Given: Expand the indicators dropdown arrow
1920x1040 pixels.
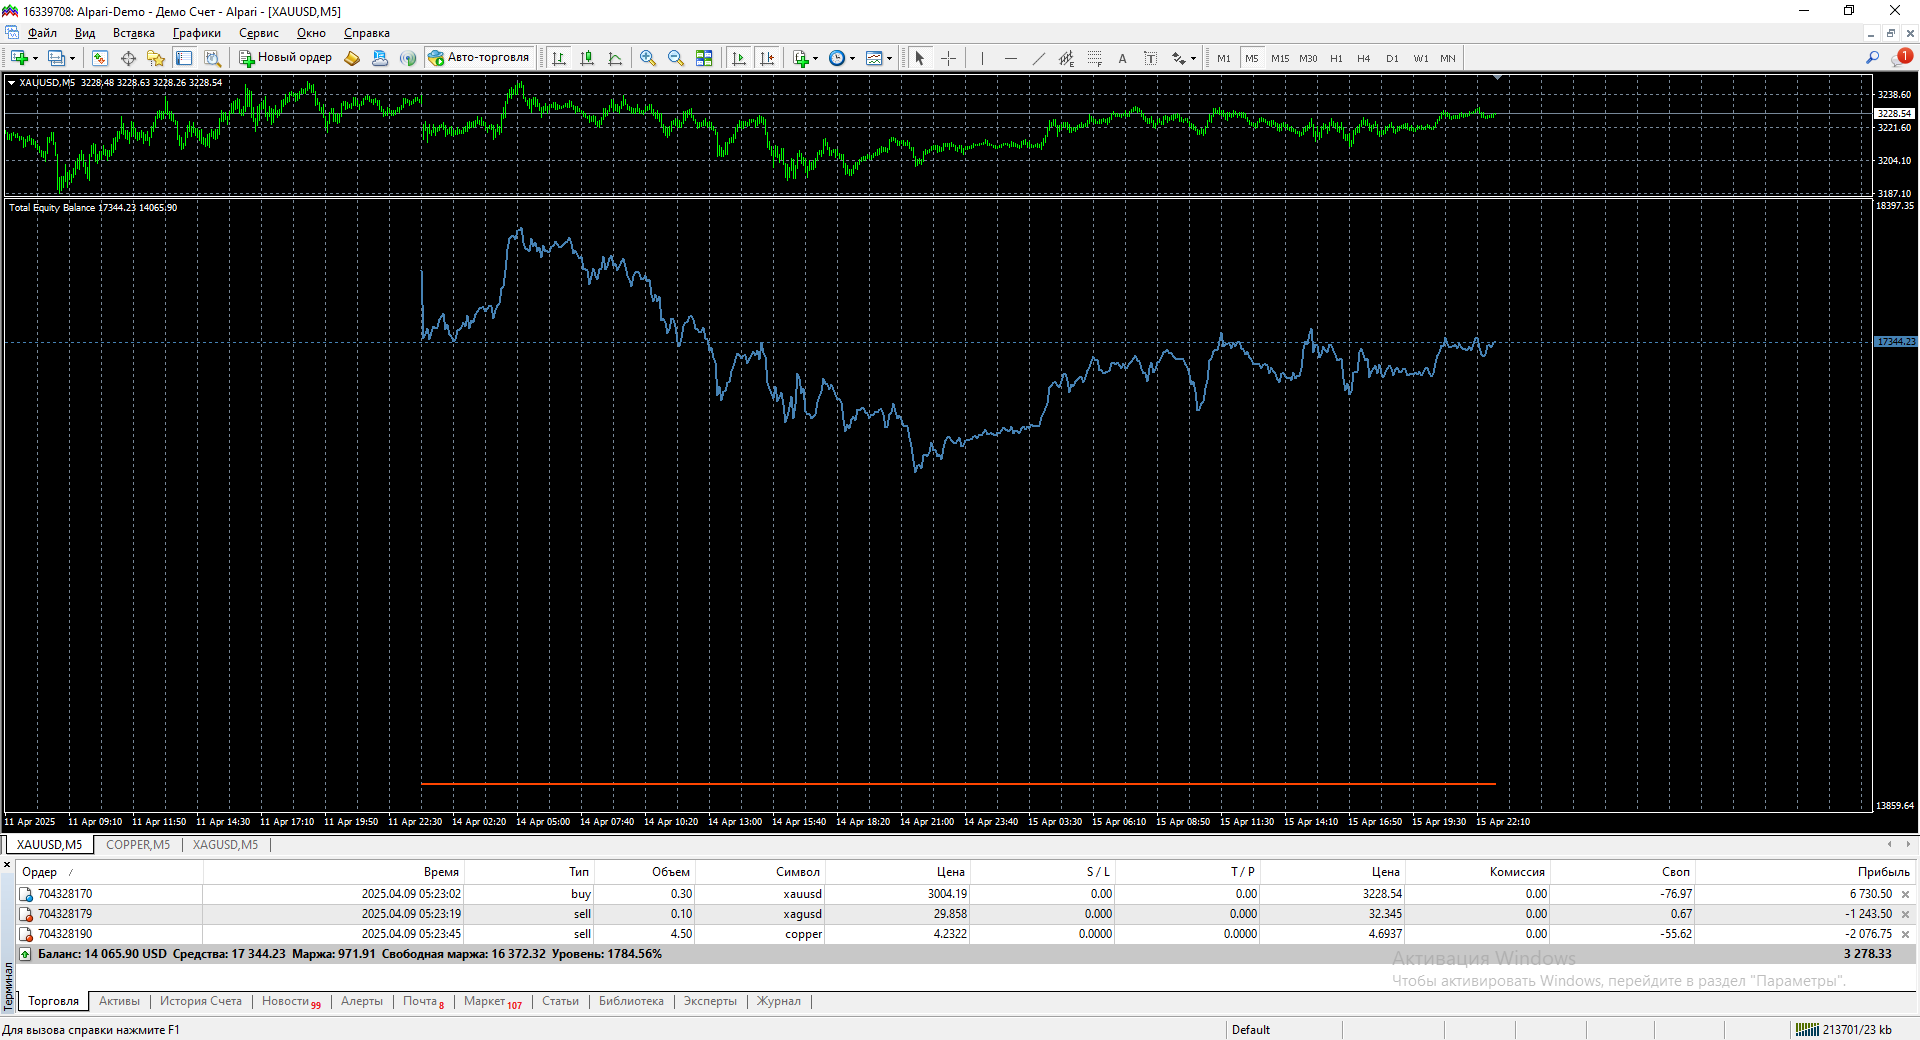Looking at the screenshot, I should point(816,58).
